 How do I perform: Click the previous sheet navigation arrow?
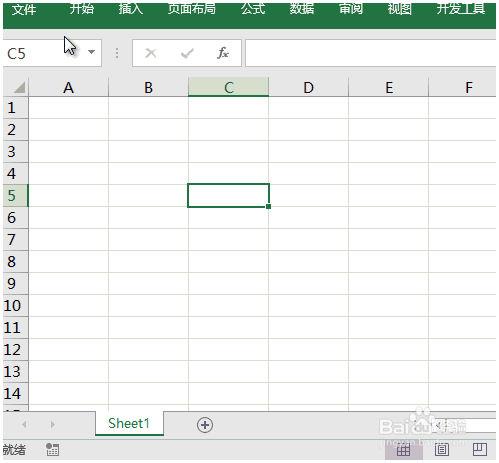[24, 424]
